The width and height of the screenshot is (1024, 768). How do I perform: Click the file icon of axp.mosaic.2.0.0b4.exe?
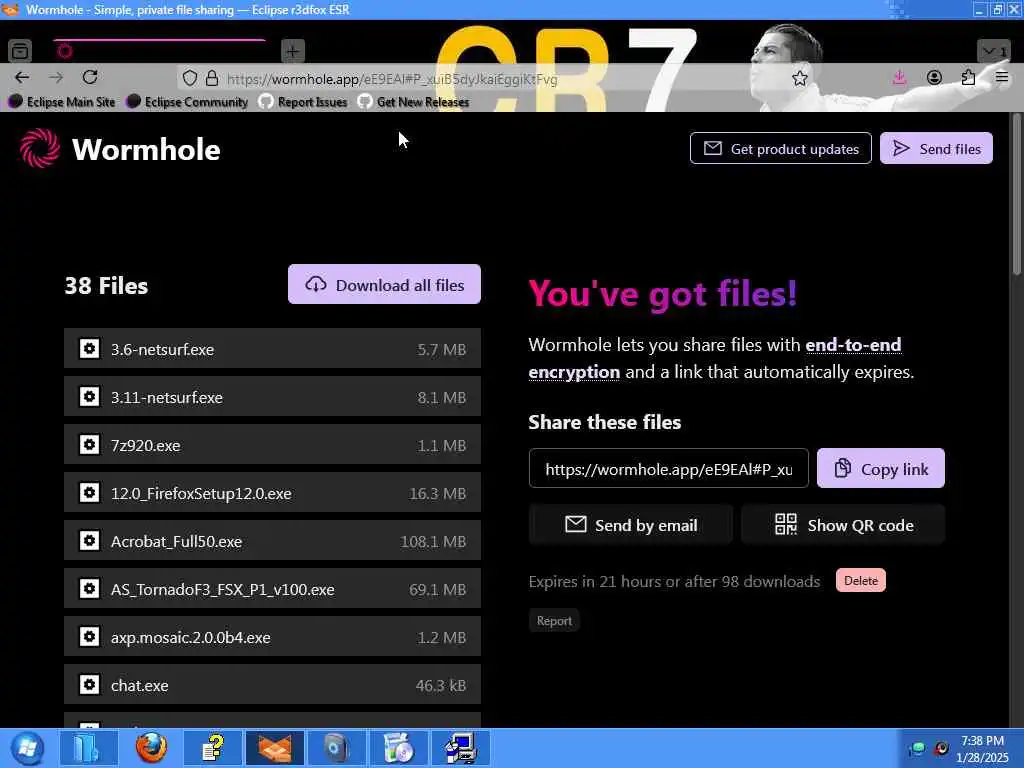coord(89,637)
